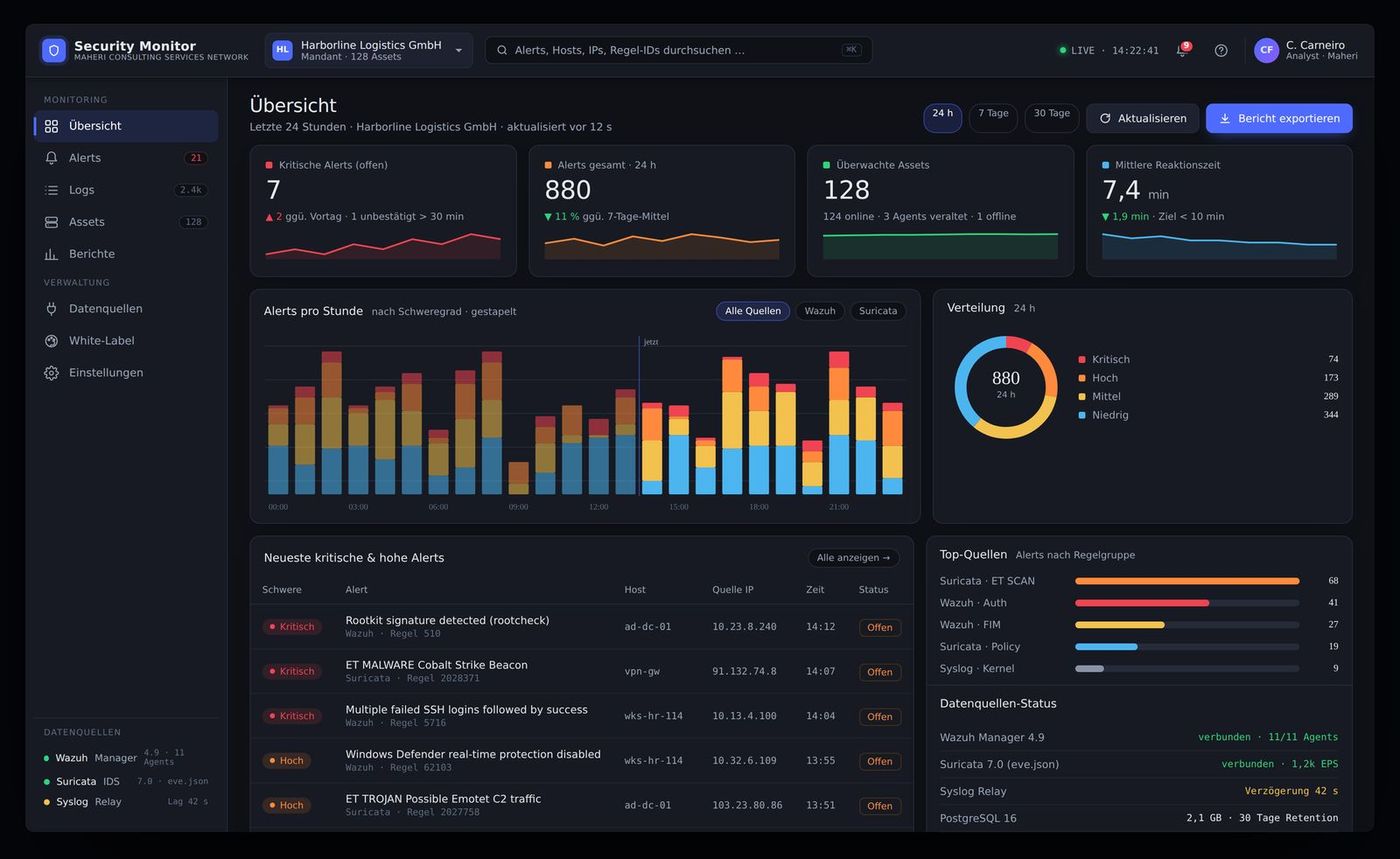The height and width of the screenshot is (859, 1400).
Task: Switch time range to 7 Tage
Action: click(993, 118)
